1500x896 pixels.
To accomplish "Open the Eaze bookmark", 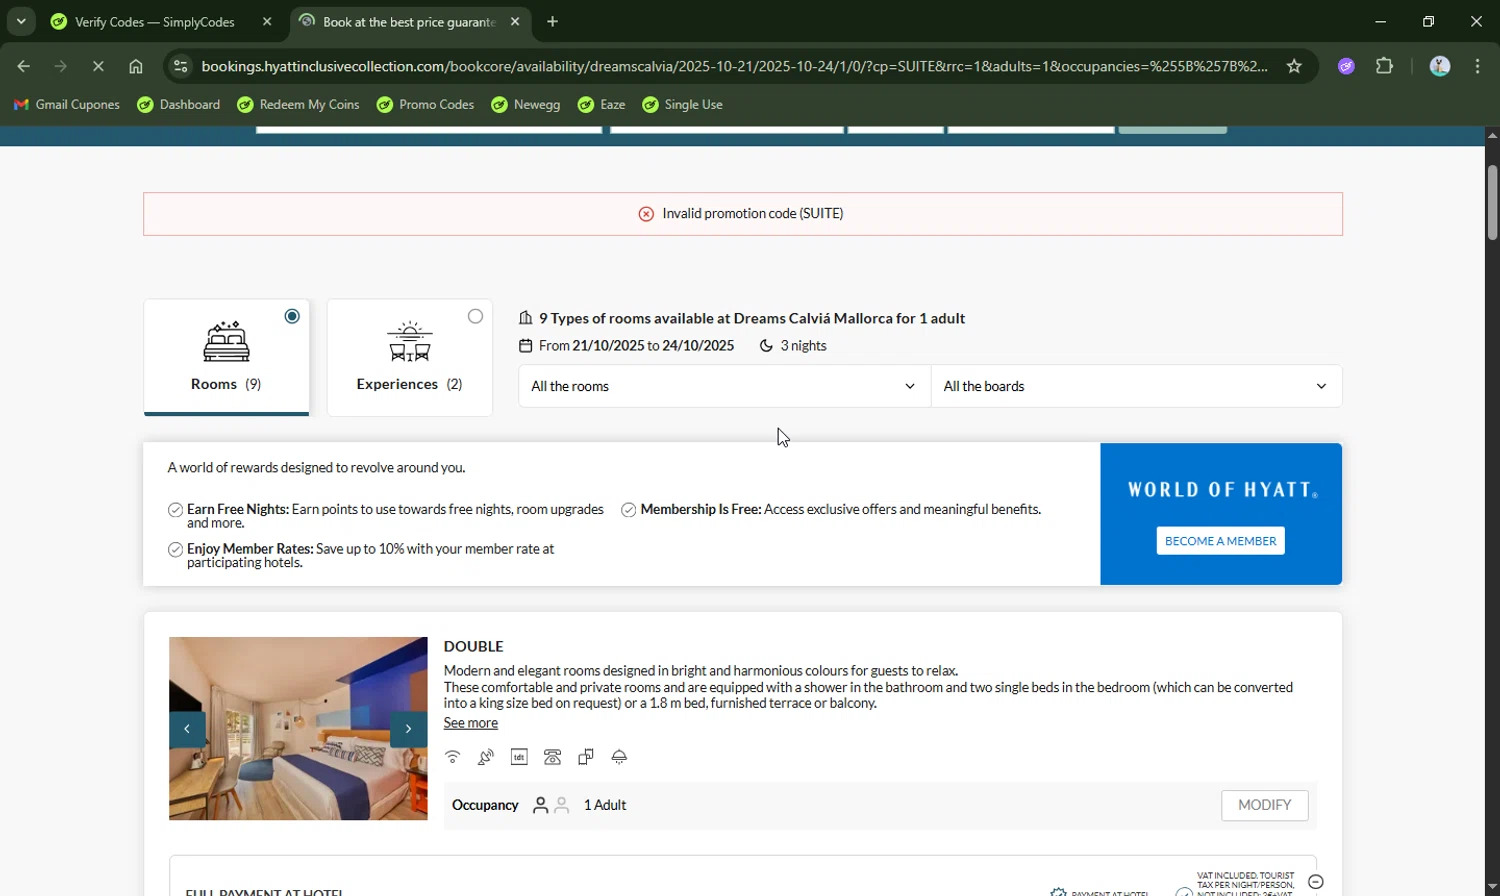I will click(602, 105).
